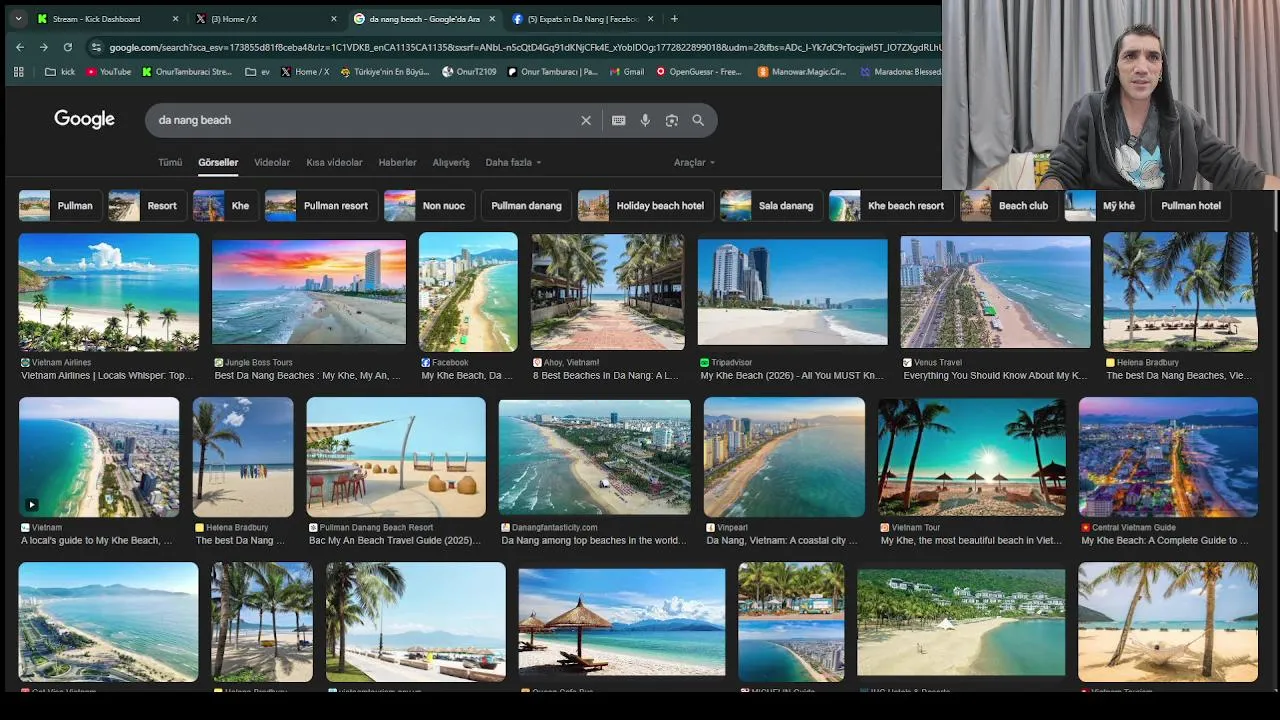Open the Jungle Boss Tours sunset image
1280x720 pixels.
(x=309, y=292)
